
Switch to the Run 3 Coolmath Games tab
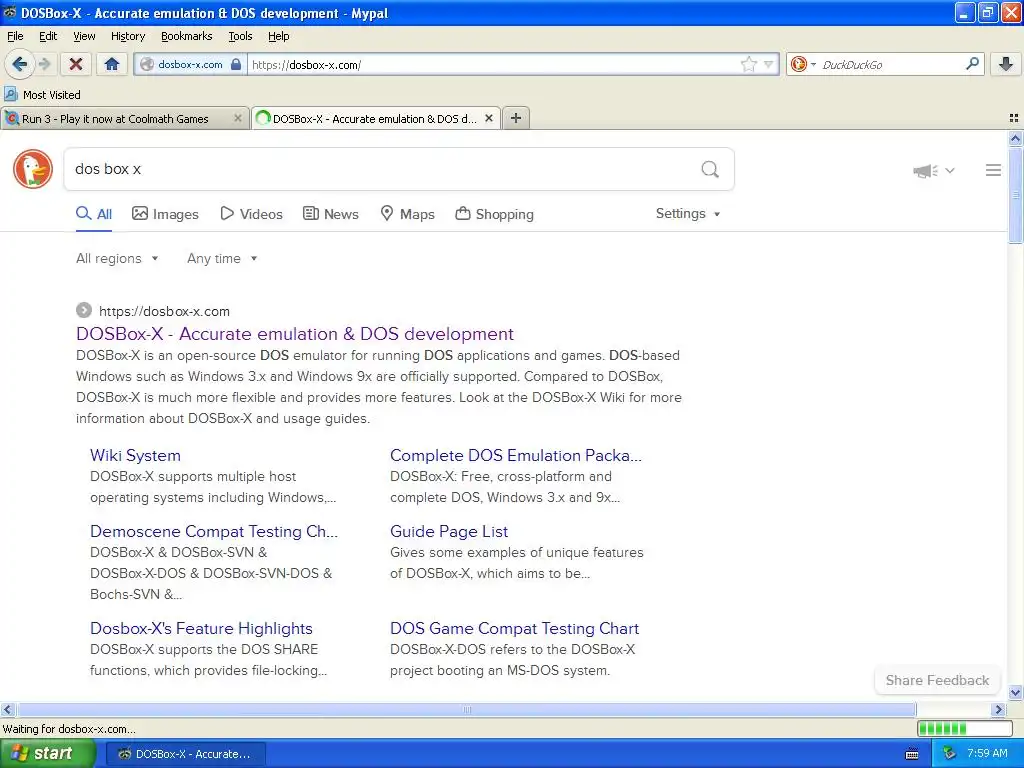click(x=115, y=119)
